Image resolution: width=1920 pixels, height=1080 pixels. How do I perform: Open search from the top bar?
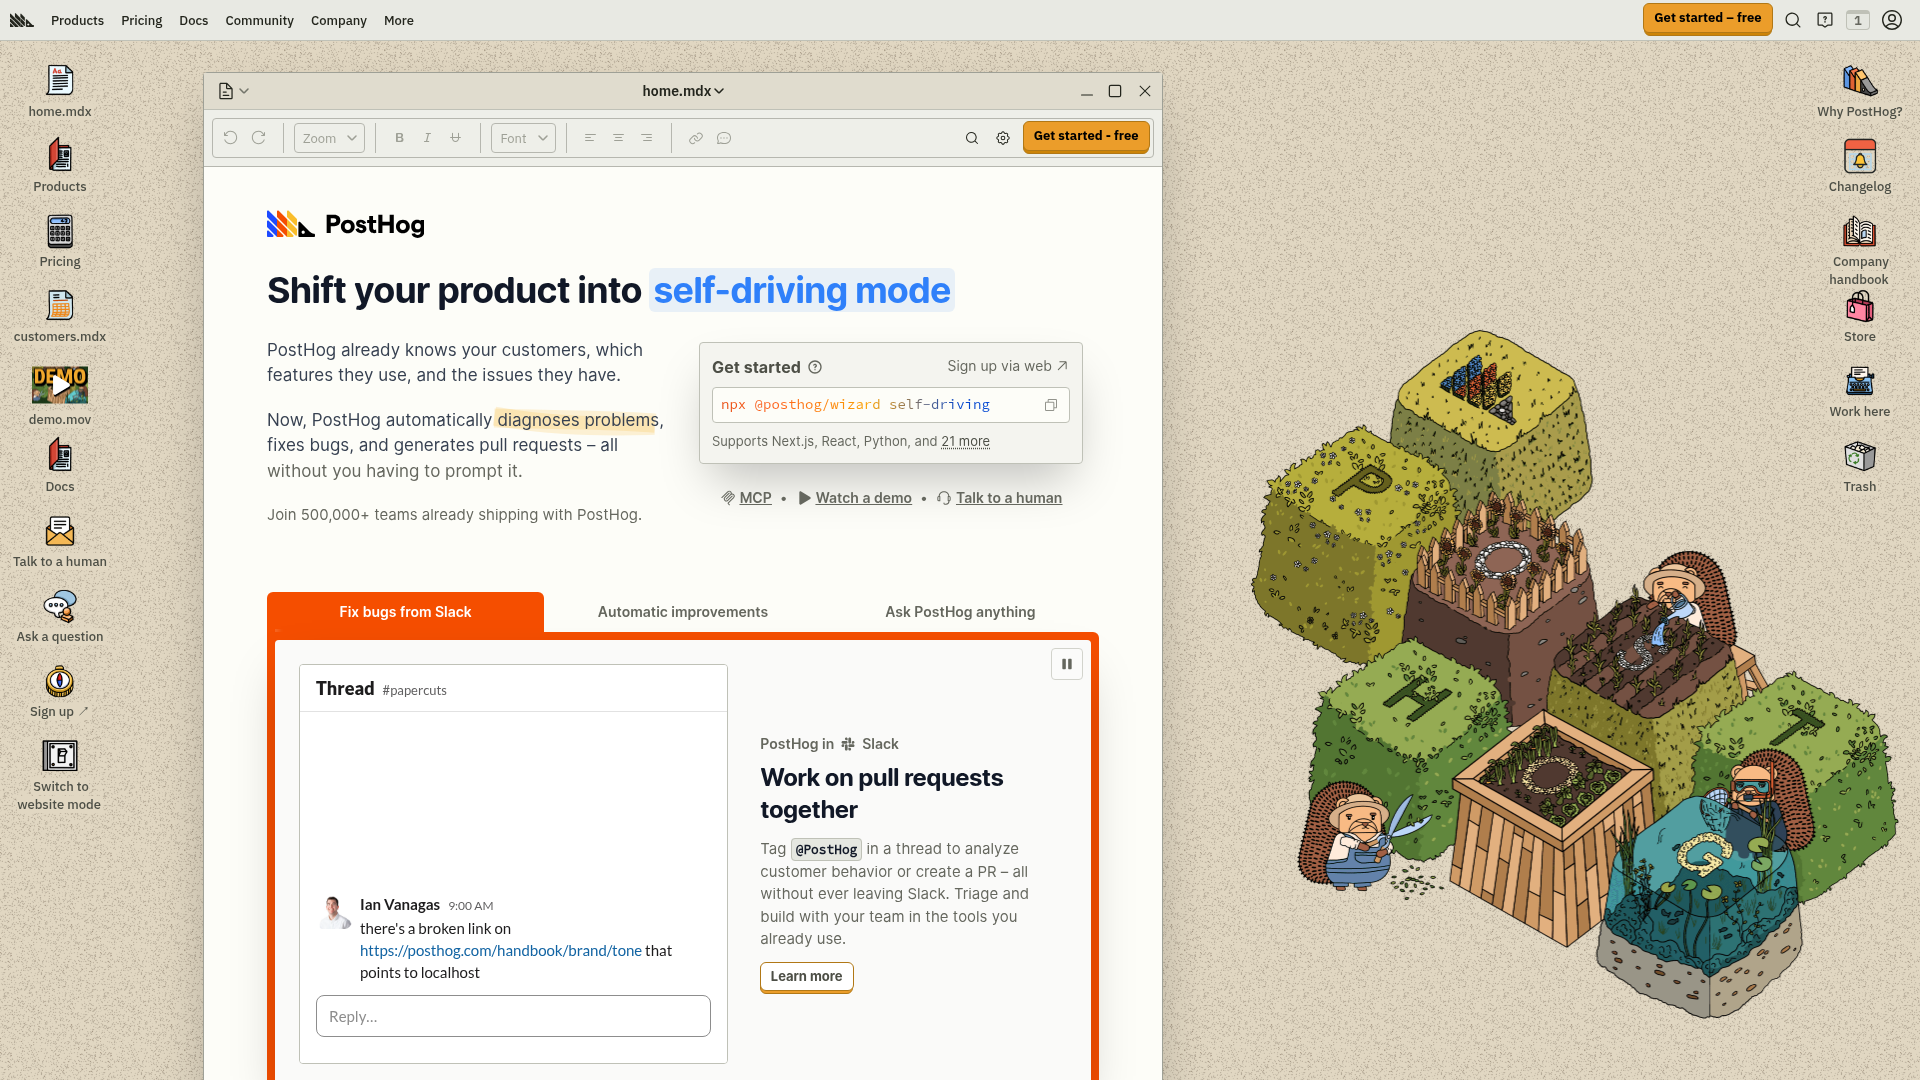coord(1793,20)
